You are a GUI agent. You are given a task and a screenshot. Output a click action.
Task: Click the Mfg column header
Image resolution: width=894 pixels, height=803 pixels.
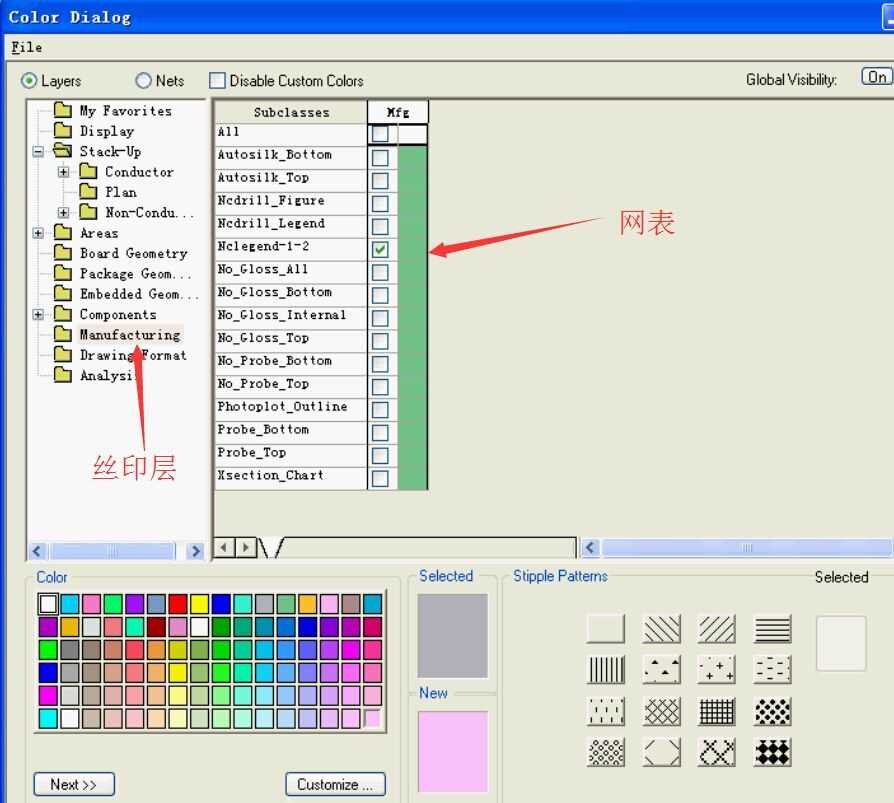pyautogui.click(x=398, y=112)
